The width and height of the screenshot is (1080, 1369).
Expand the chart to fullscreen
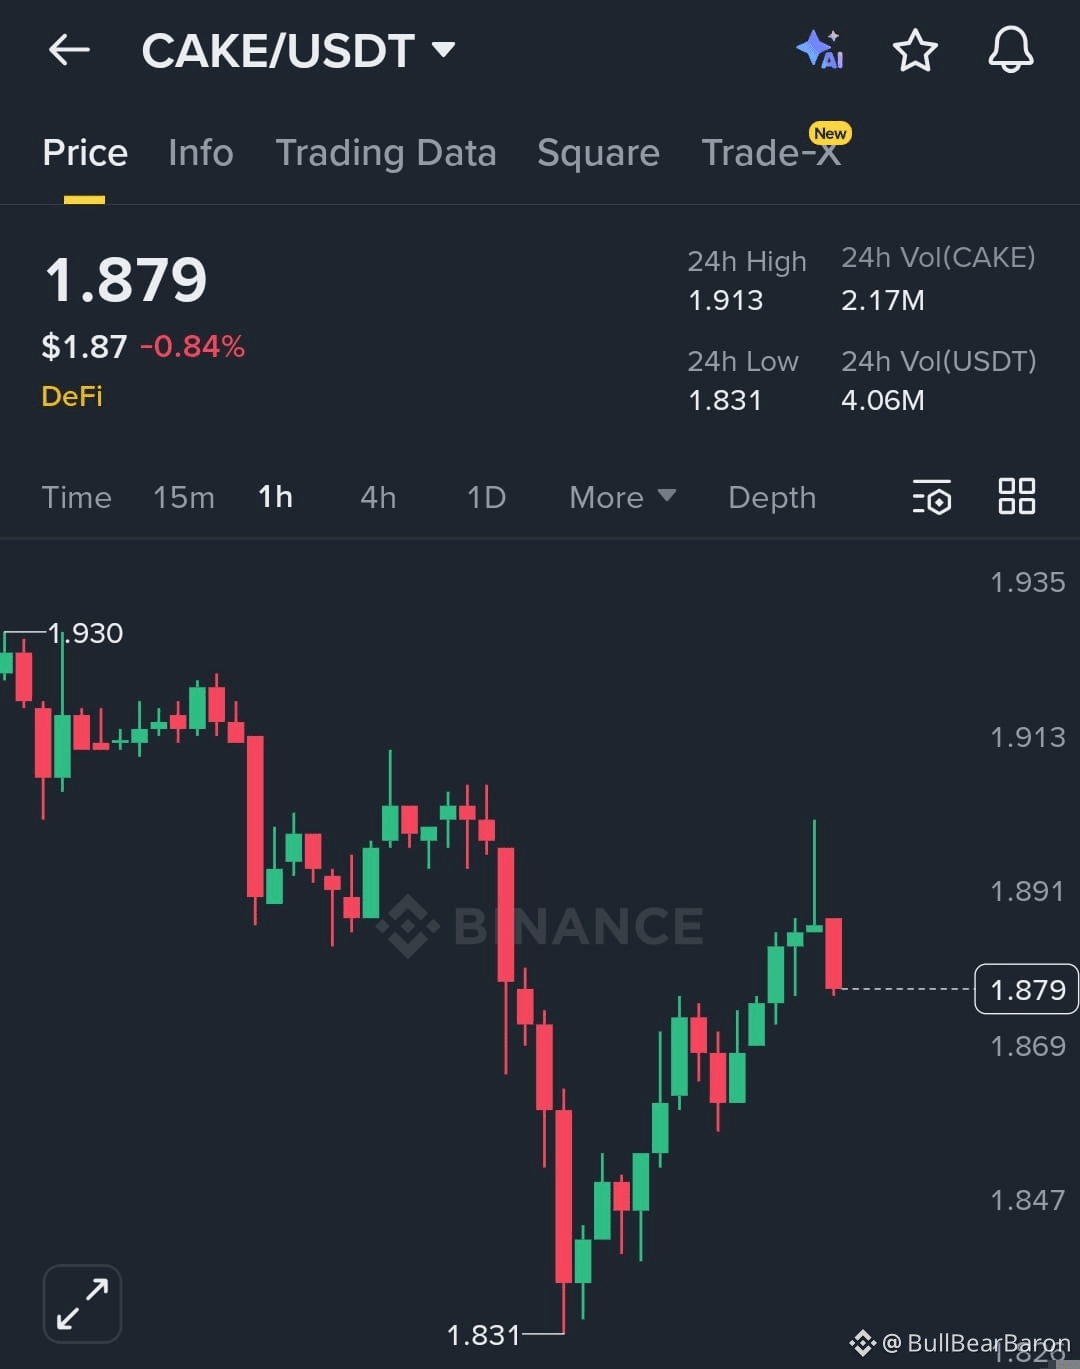tap(82, 1302)
